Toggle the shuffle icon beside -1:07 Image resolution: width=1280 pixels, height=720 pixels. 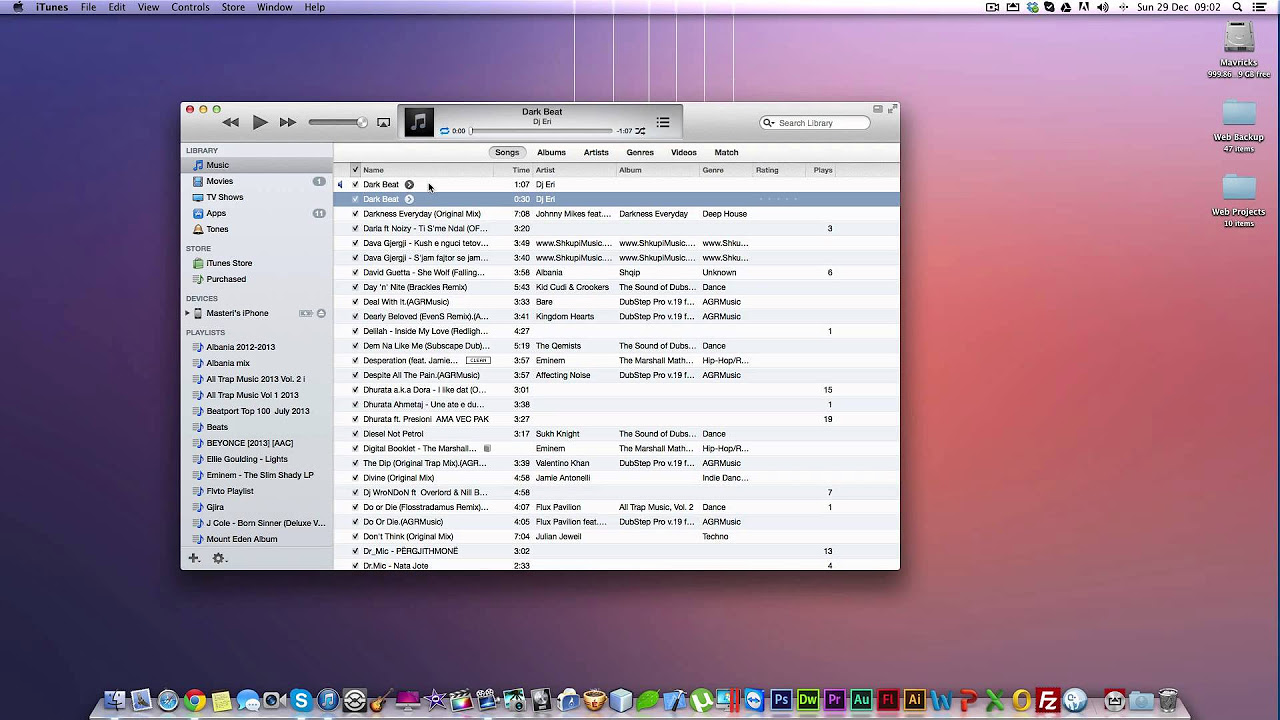(640, 131)
